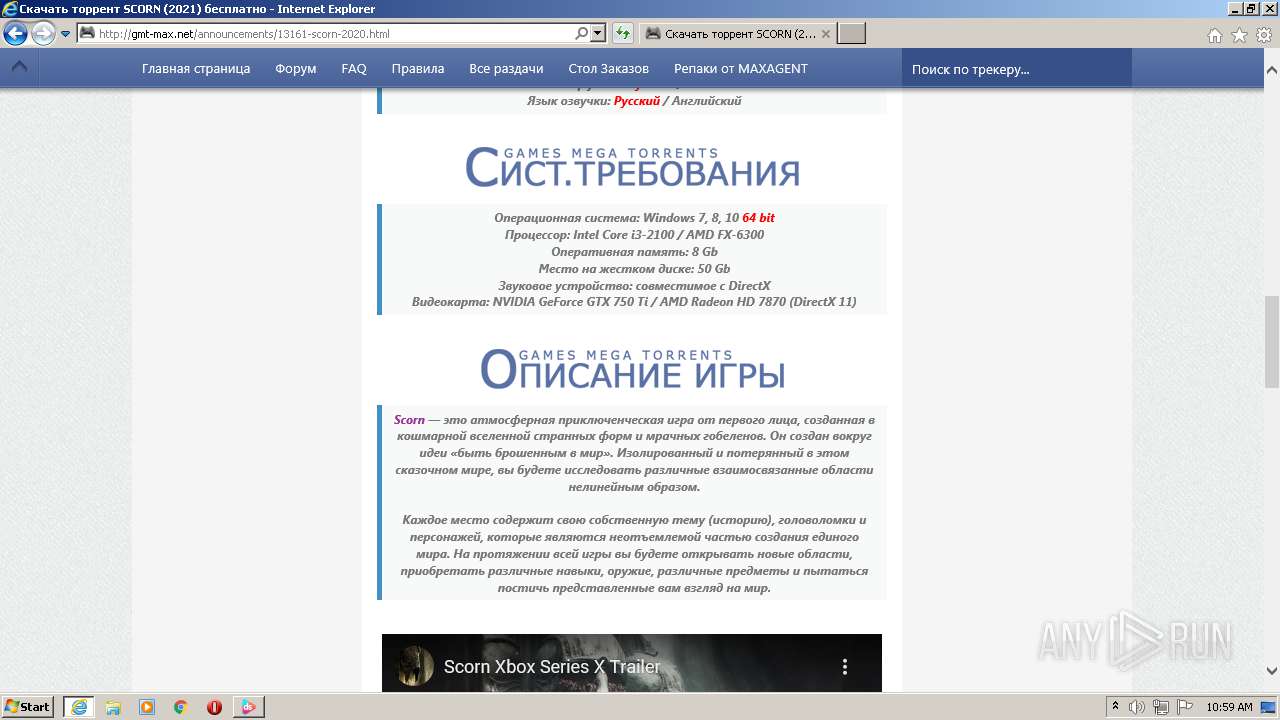The image size is (1280, 720).
Task: Show hidden tray icons arrow
Action: pyautogui.click(x=1115, y=706)
